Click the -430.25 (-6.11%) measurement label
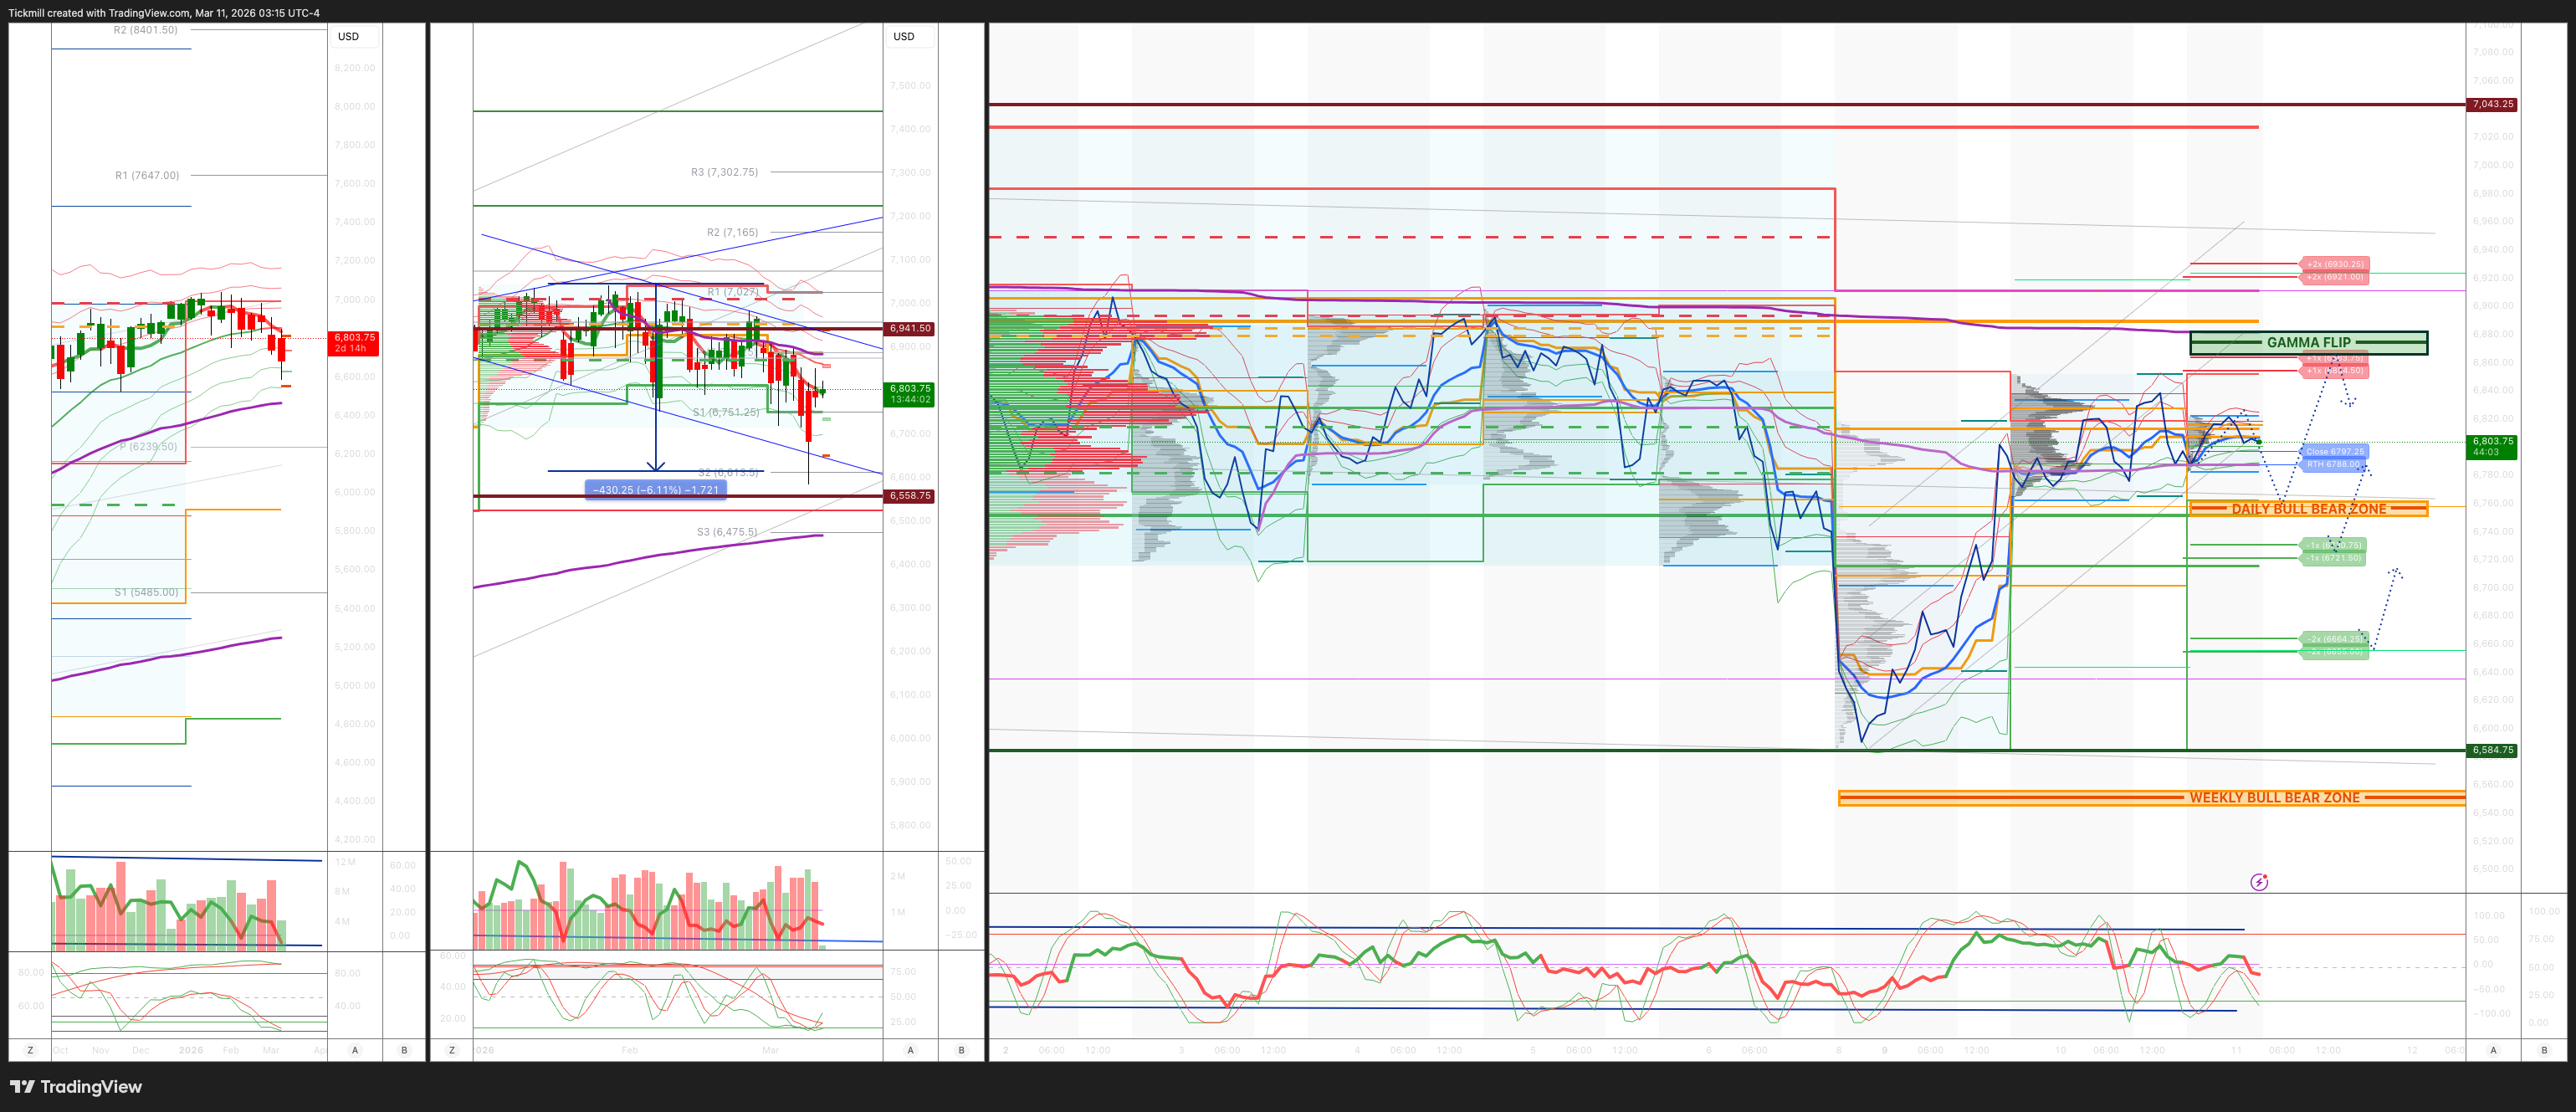2576x1112 pixels. coord(655,490)
